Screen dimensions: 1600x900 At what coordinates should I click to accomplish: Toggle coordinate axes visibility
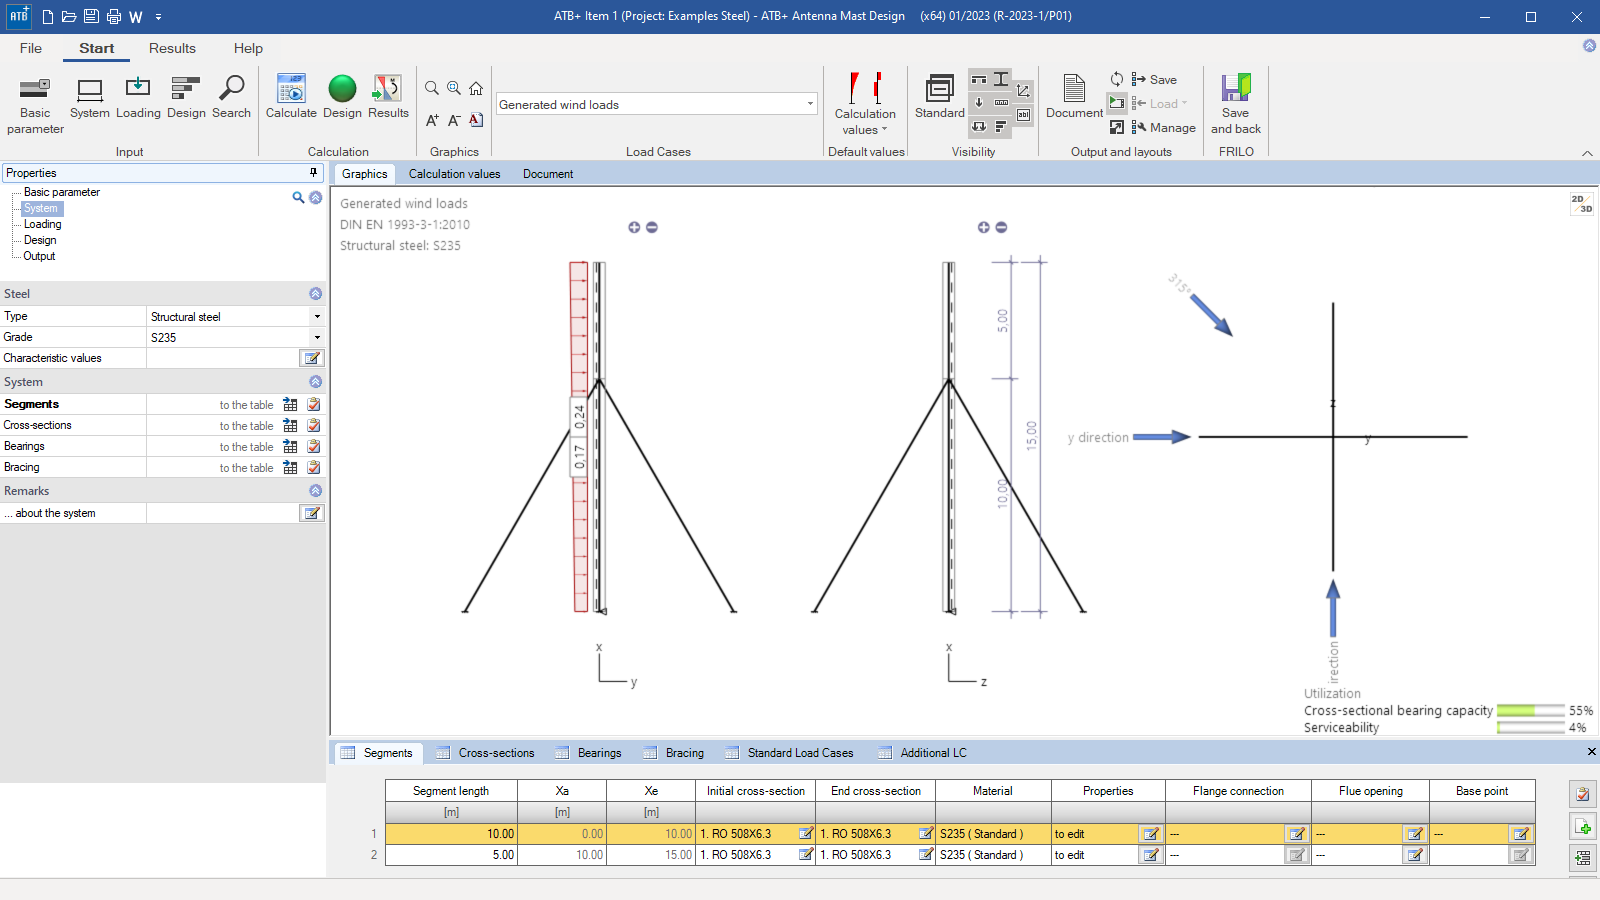(1023, 91)
